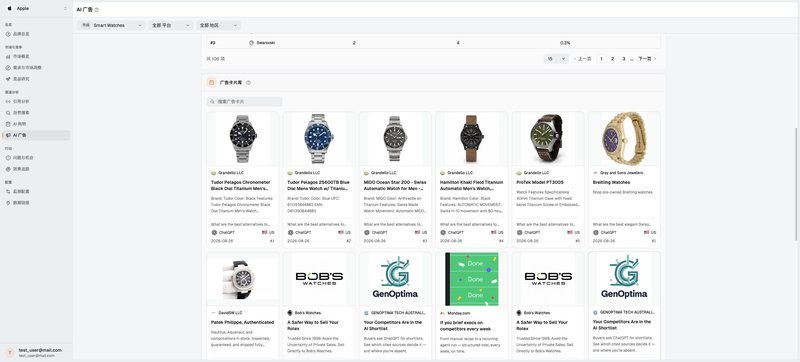Click ChatGPT icon on Breitling Watches card
This screenshot has height=362, width=800.
(x=596, y=232)
